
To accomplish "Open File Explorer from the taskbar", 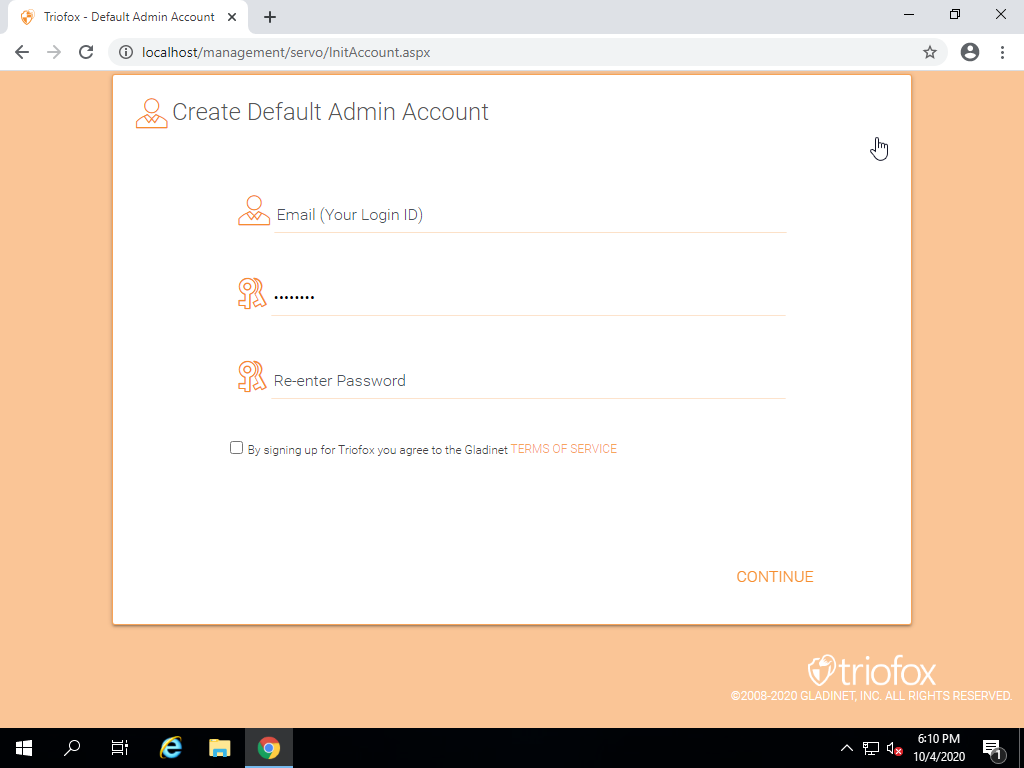I will pos(219,748).
